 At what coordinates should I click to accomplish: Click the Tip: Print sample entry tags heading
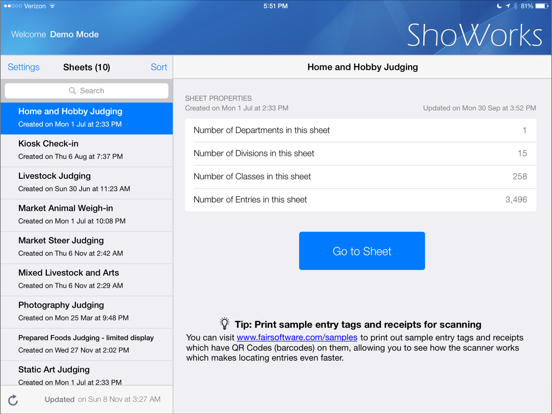[358, 324]
